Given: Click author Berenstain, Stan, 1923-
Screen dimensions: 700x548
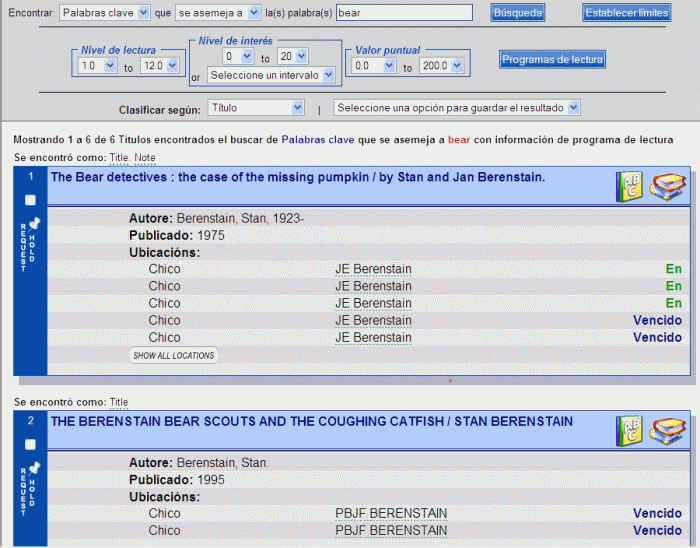Looking at the screenshot, I should [240, 218].
